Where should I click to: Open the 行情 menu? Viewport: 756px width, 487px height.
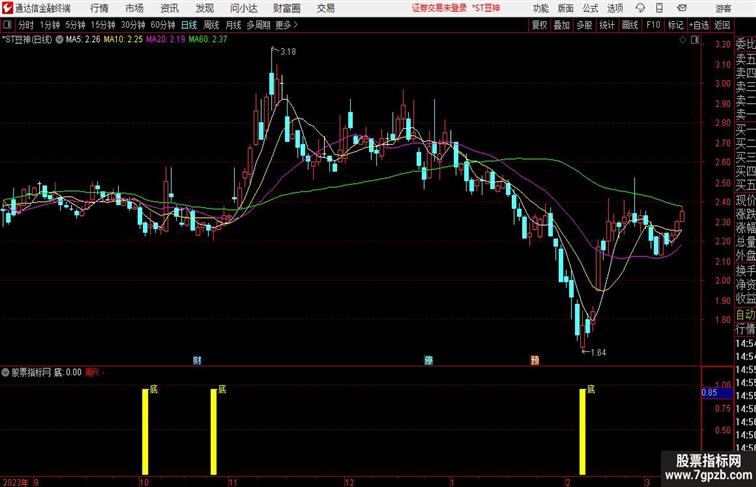coord(99,8)
